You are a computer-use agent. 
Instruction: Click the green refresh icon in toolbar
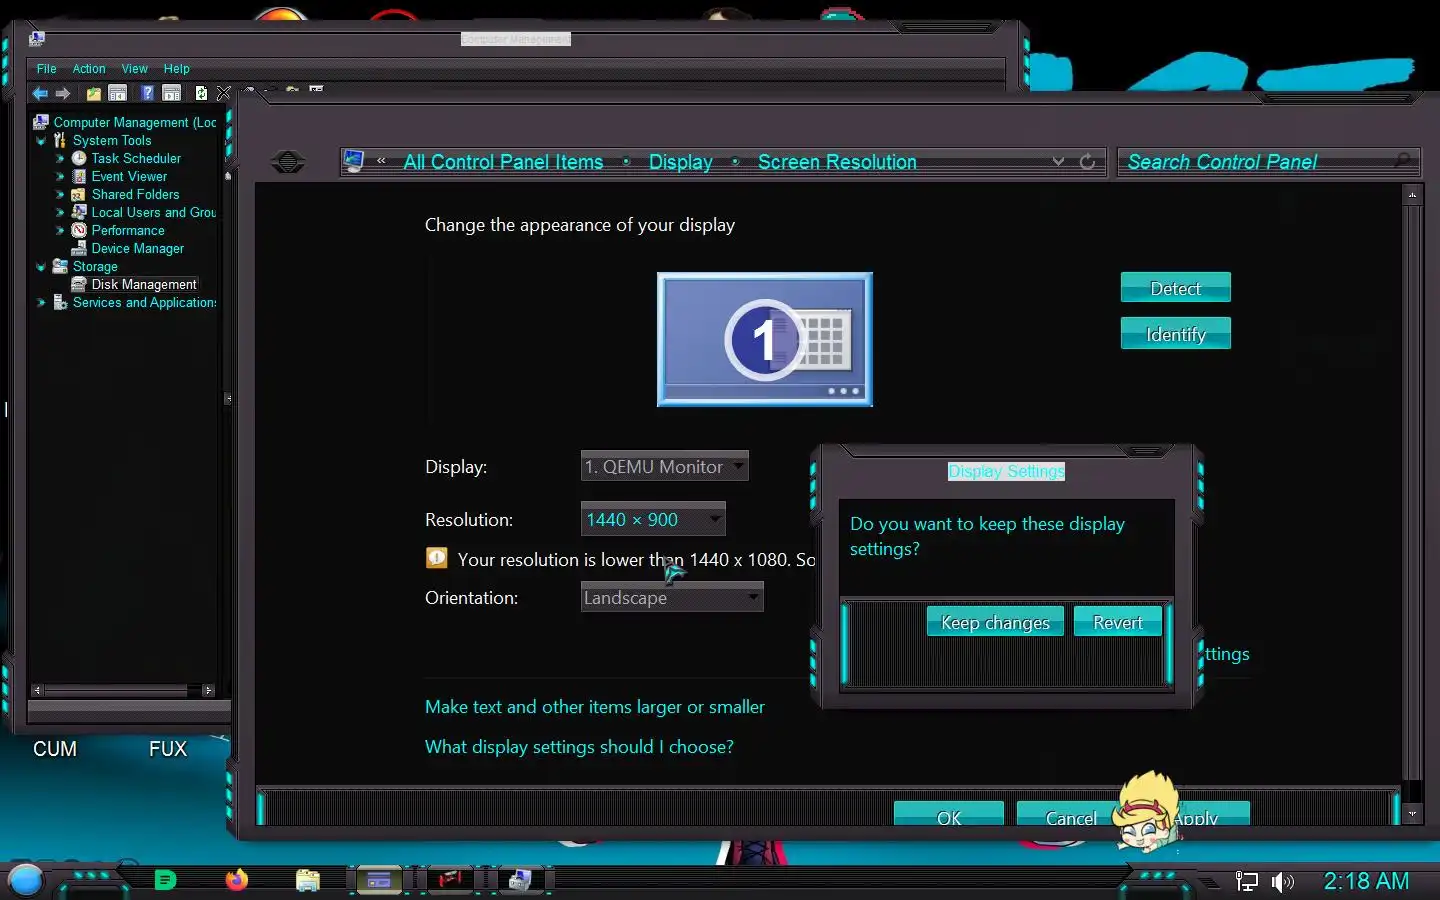(201, 93)
